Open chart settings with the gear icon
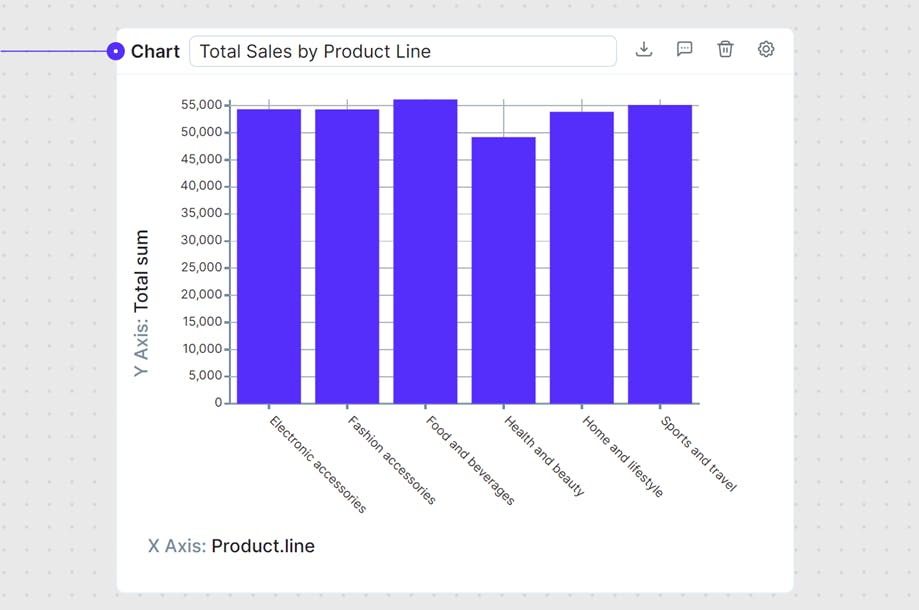The height and width of the screenshot is (610, 919). (x=765, y=48)
